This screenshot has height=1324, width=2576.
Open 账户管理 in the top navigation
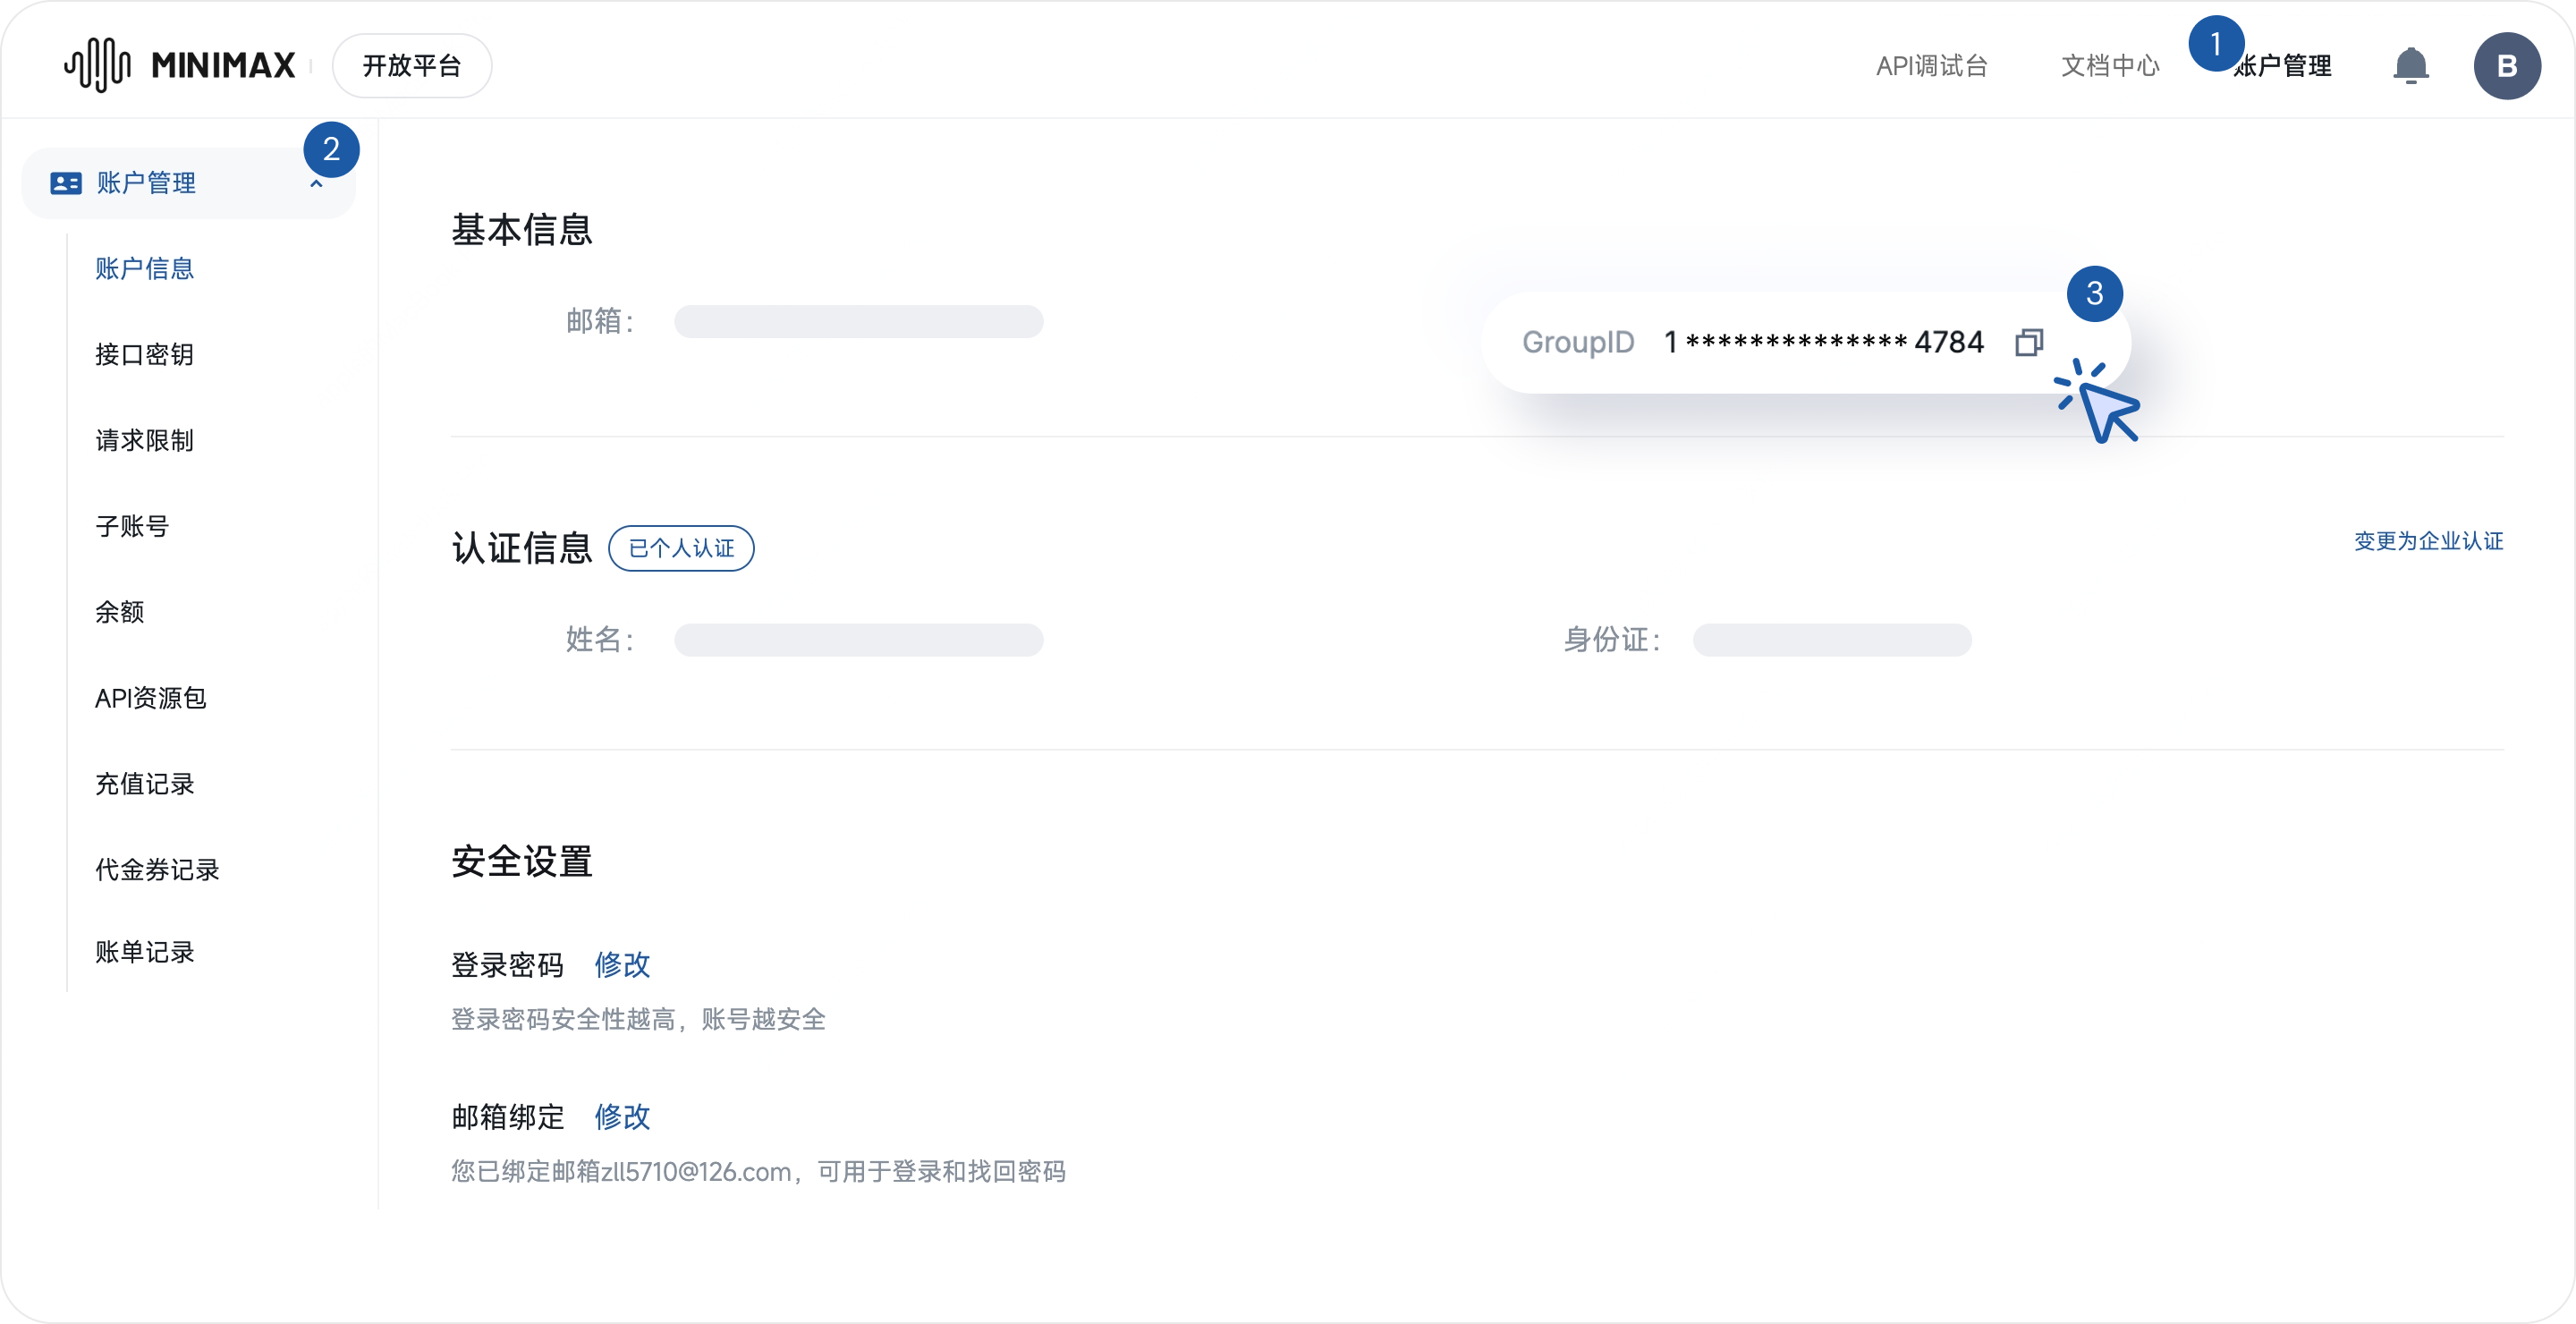click(x=2283, y=66)
